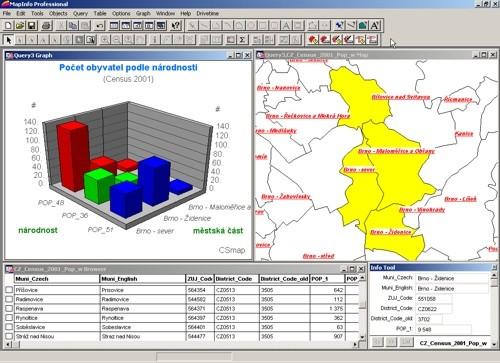Select the Text Style A icon
This screenshot has width=500, height=363.
tap(375, 26)
